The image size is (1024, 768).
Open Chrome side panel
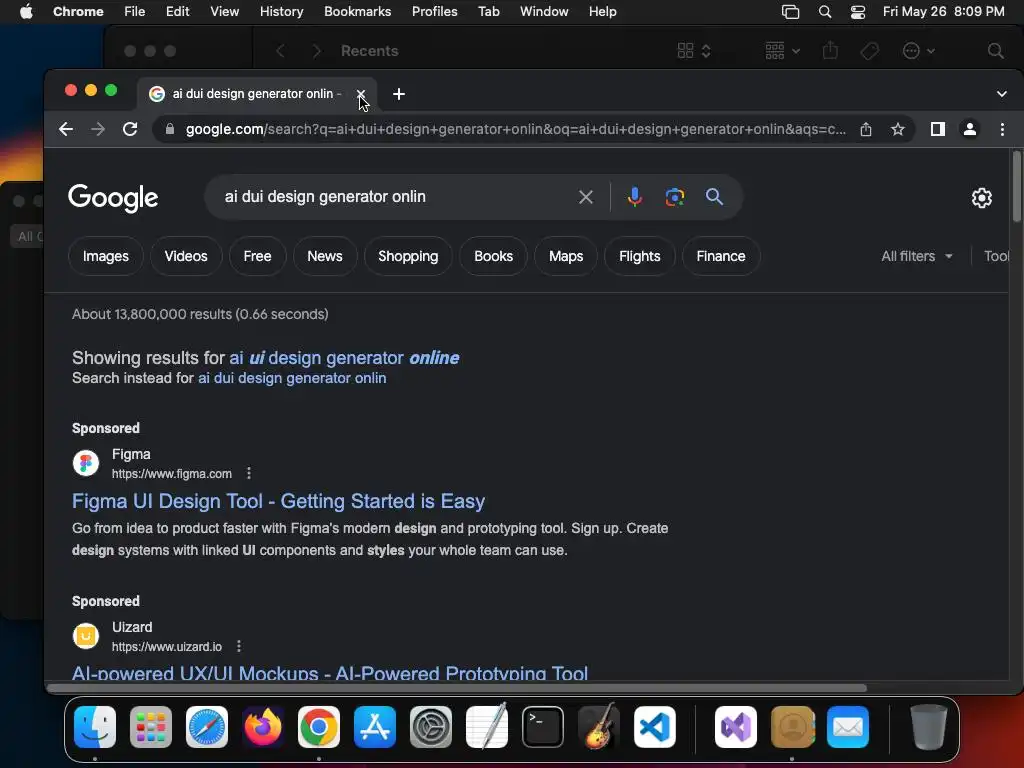click(938, 129)
